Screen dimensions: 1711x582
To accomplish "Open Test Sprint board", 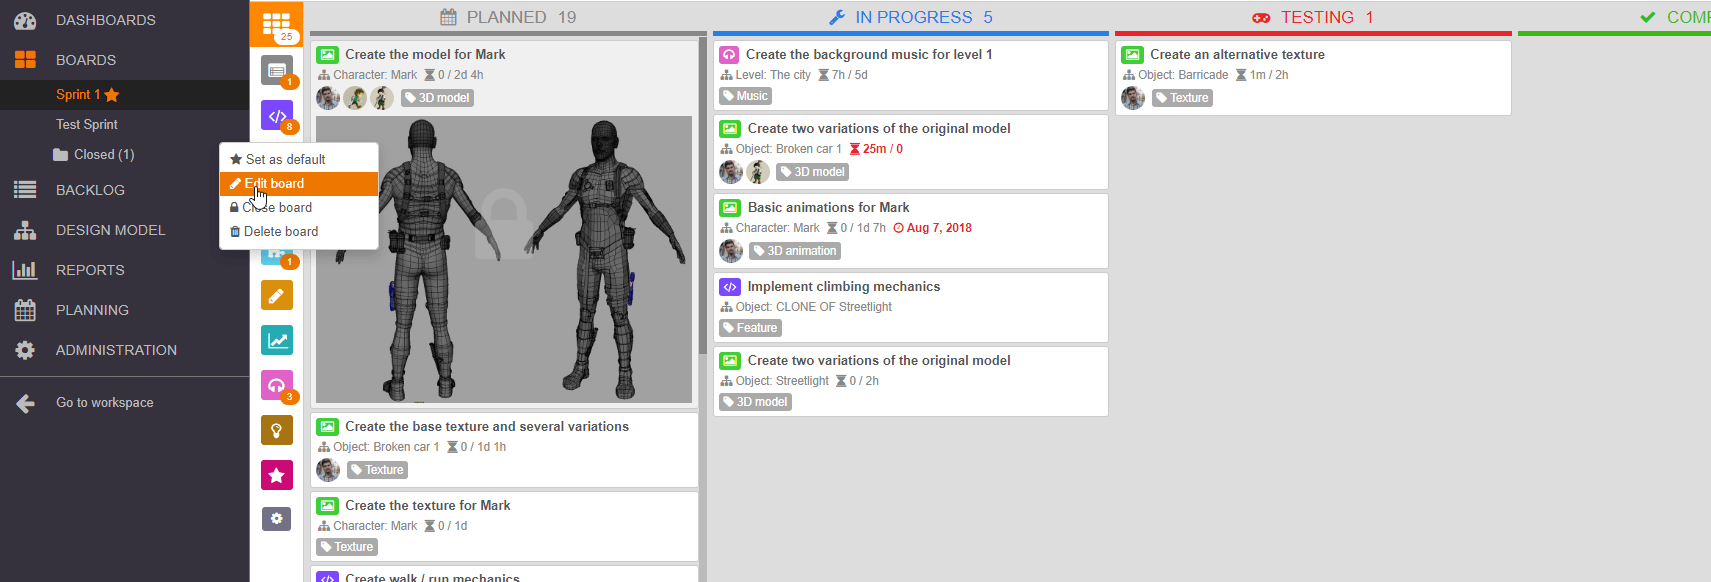I will [87, 125].
